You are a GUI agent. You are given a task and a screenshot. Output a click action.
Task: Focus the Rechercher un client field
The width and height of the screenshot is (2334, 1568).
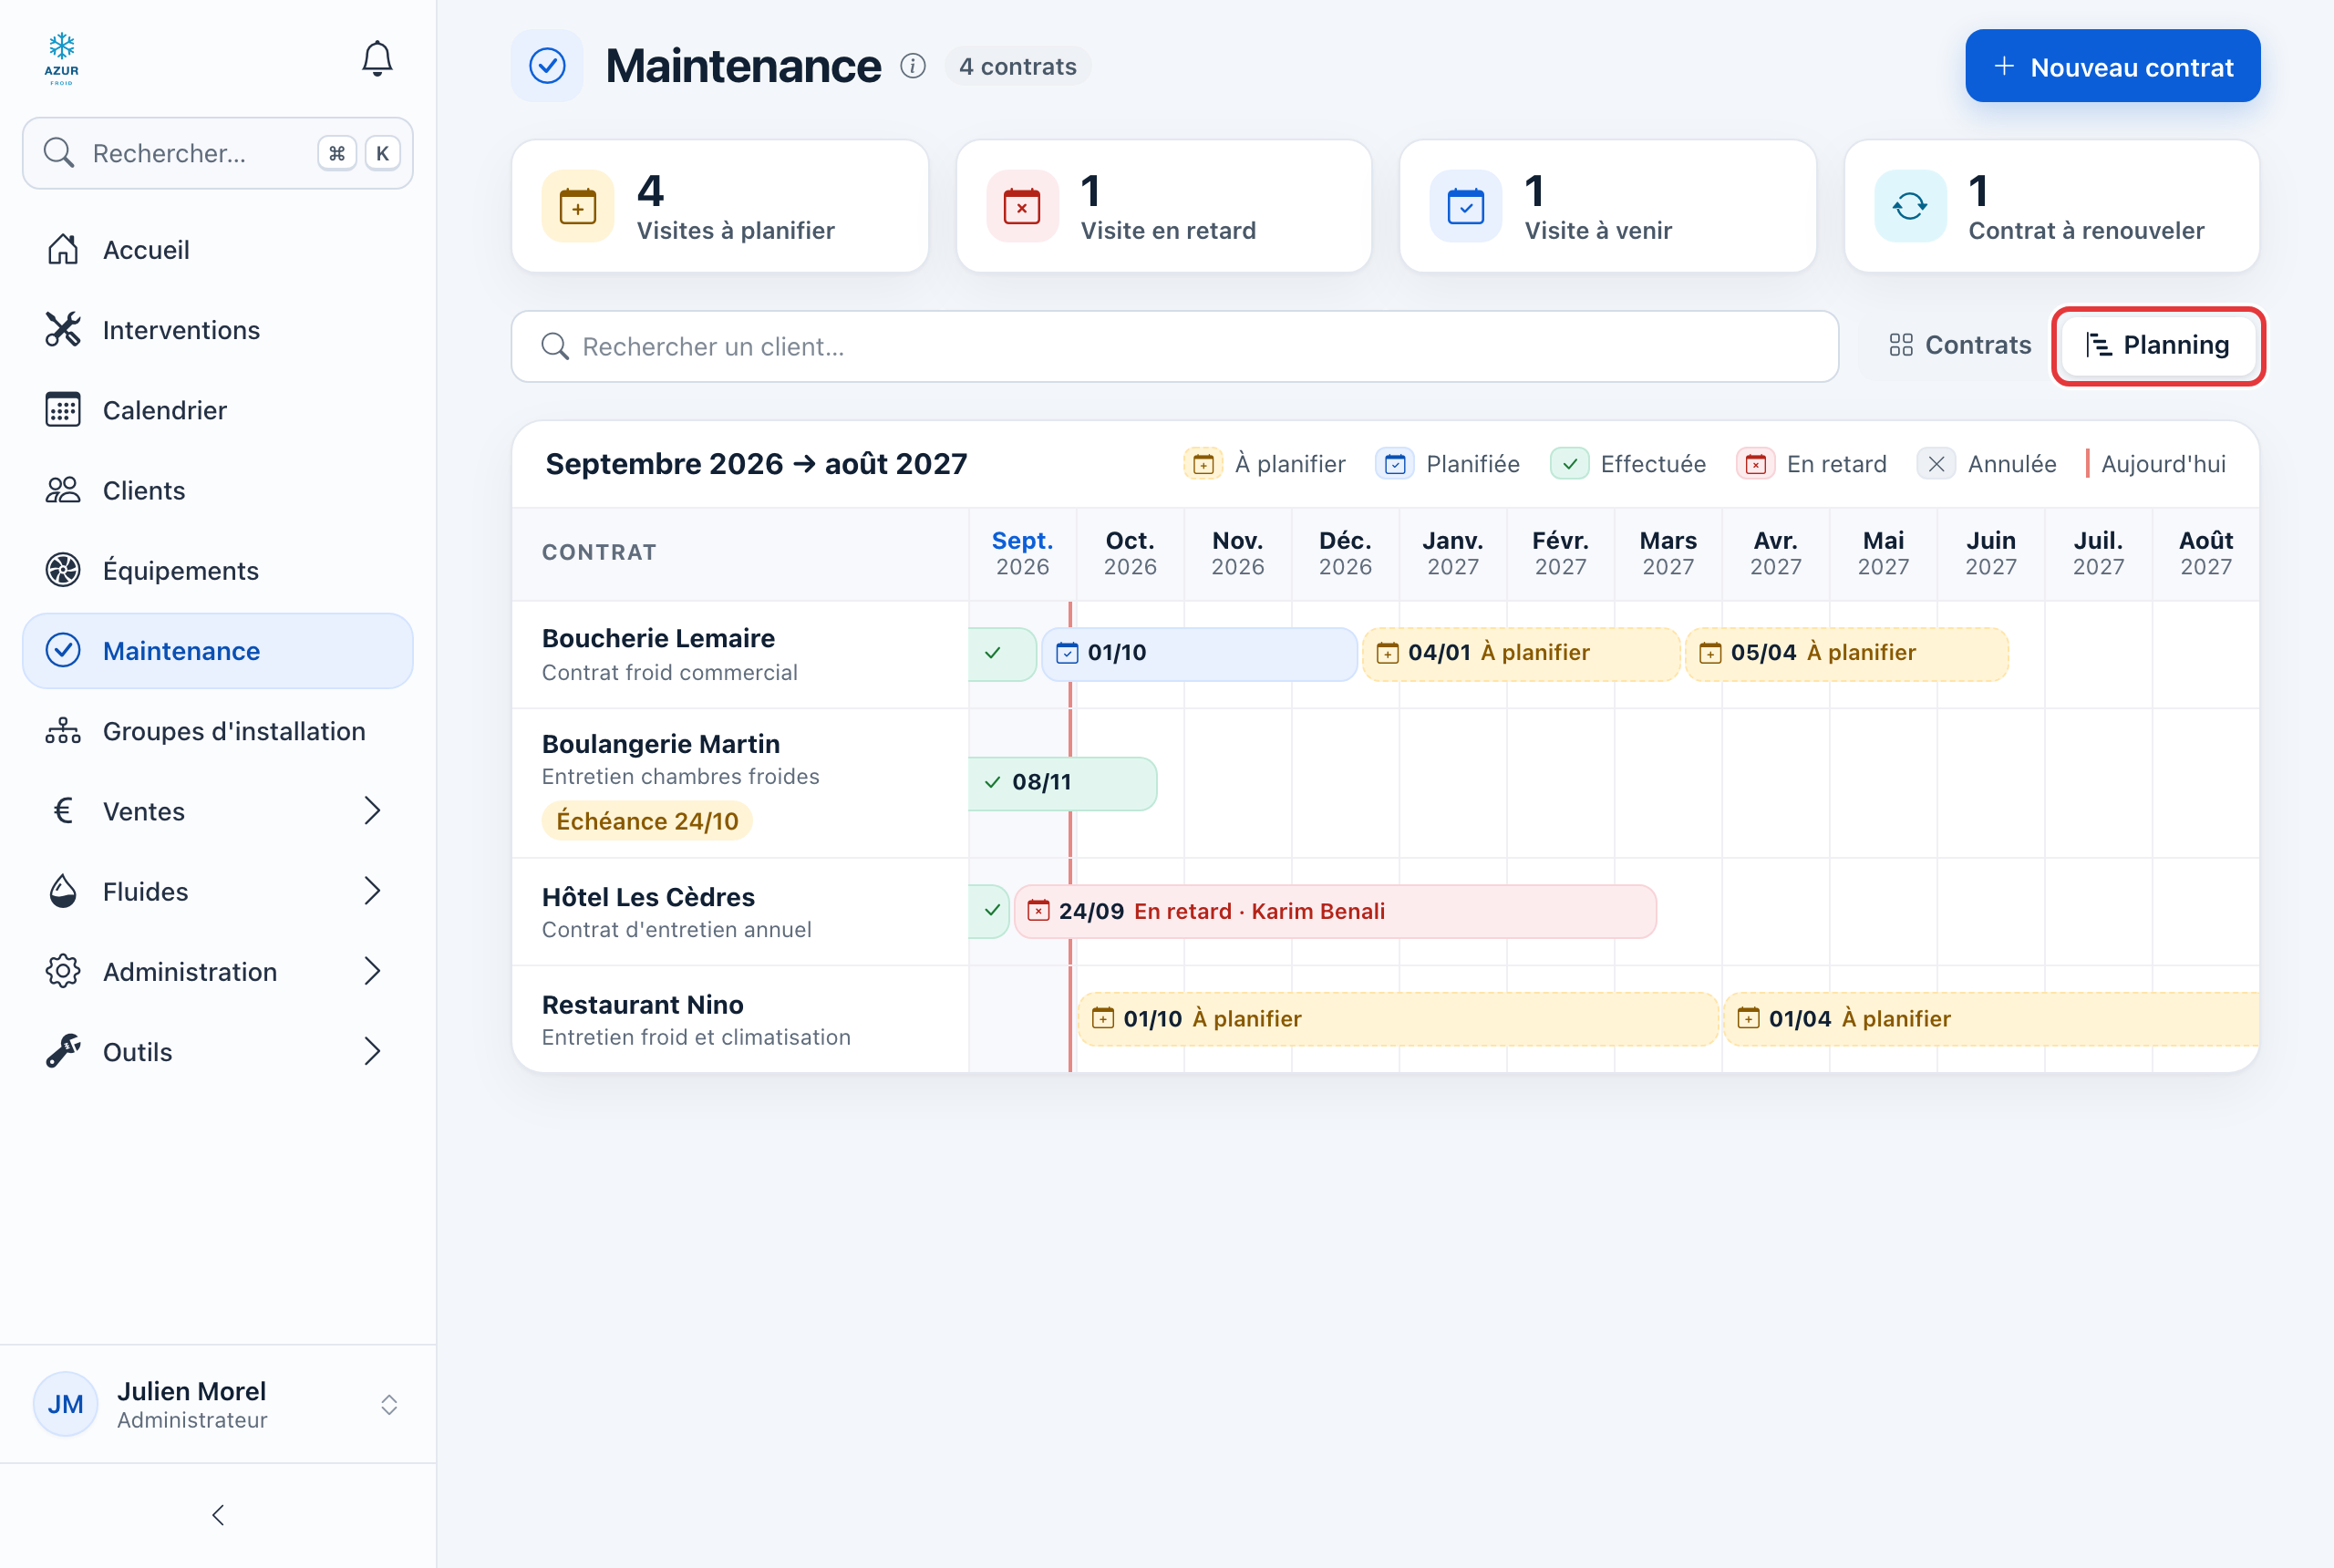pos(1174,346)
